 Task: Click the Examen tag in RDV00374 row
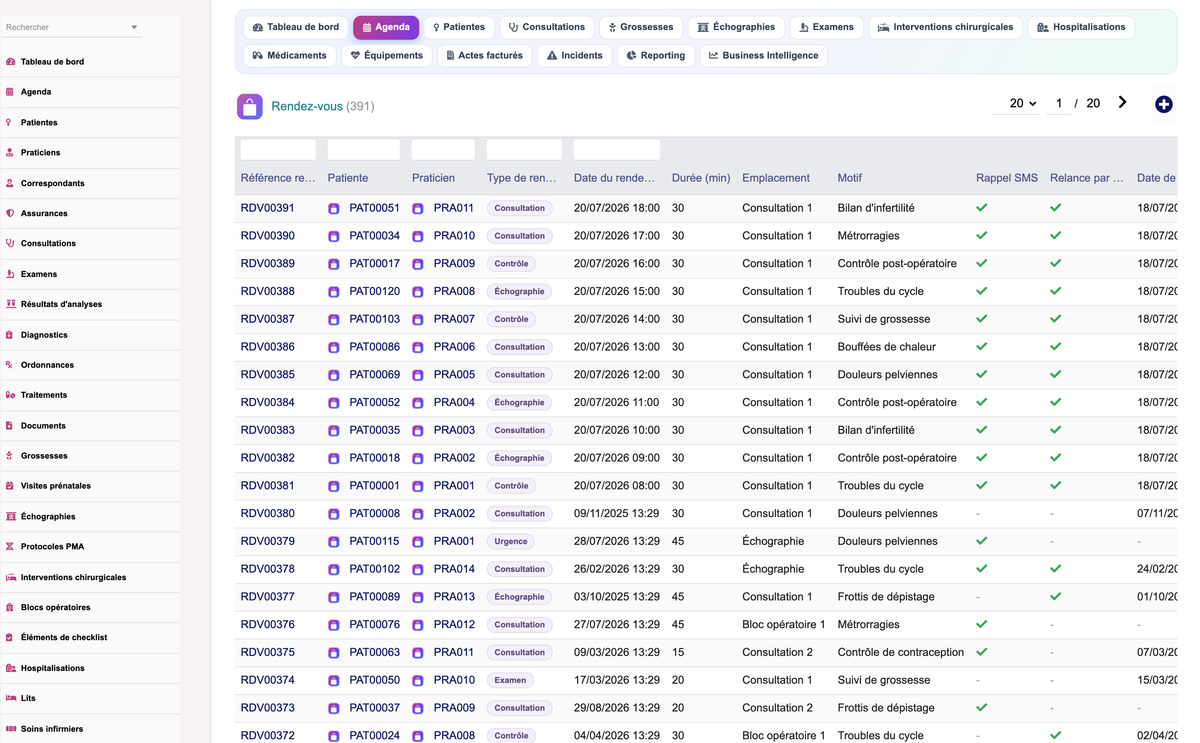(x=510, y=680)
